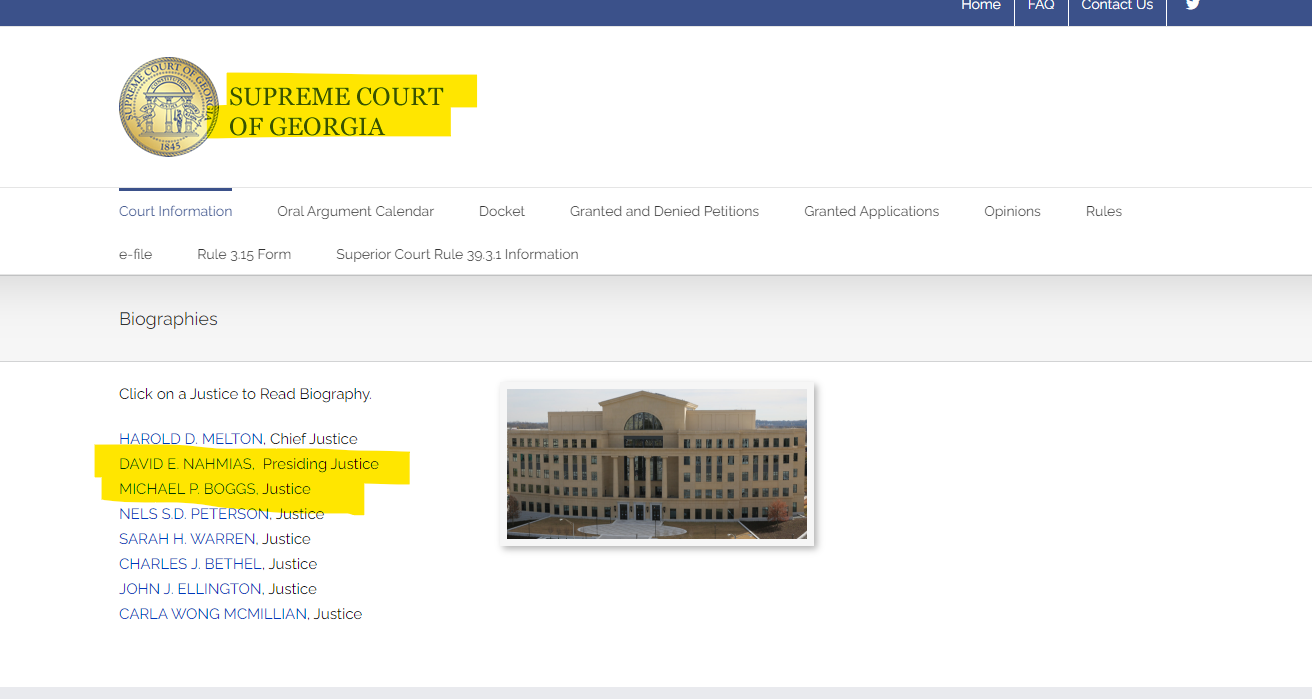Viewport: 1312px width, 699px height.
Task: Open the FAQ link
Action: (1041, 5)
